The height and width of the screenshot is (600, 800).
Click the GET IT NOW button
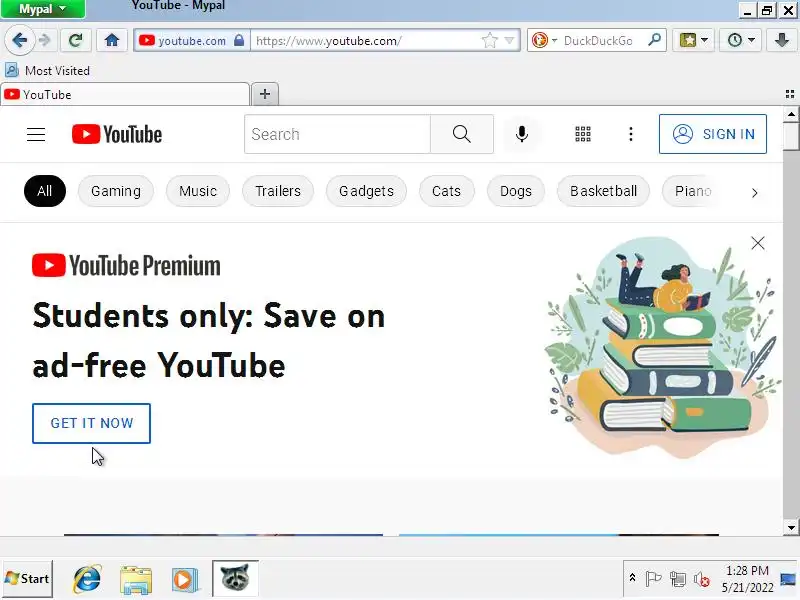[91, 423]
